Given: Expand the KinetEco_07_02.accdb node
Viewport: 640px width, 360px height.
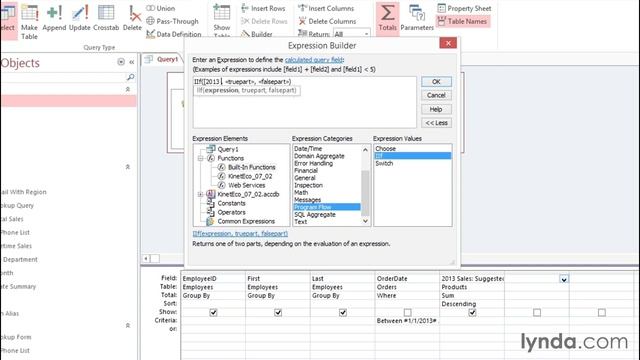Looking at the screenshot, I should 200,194.
